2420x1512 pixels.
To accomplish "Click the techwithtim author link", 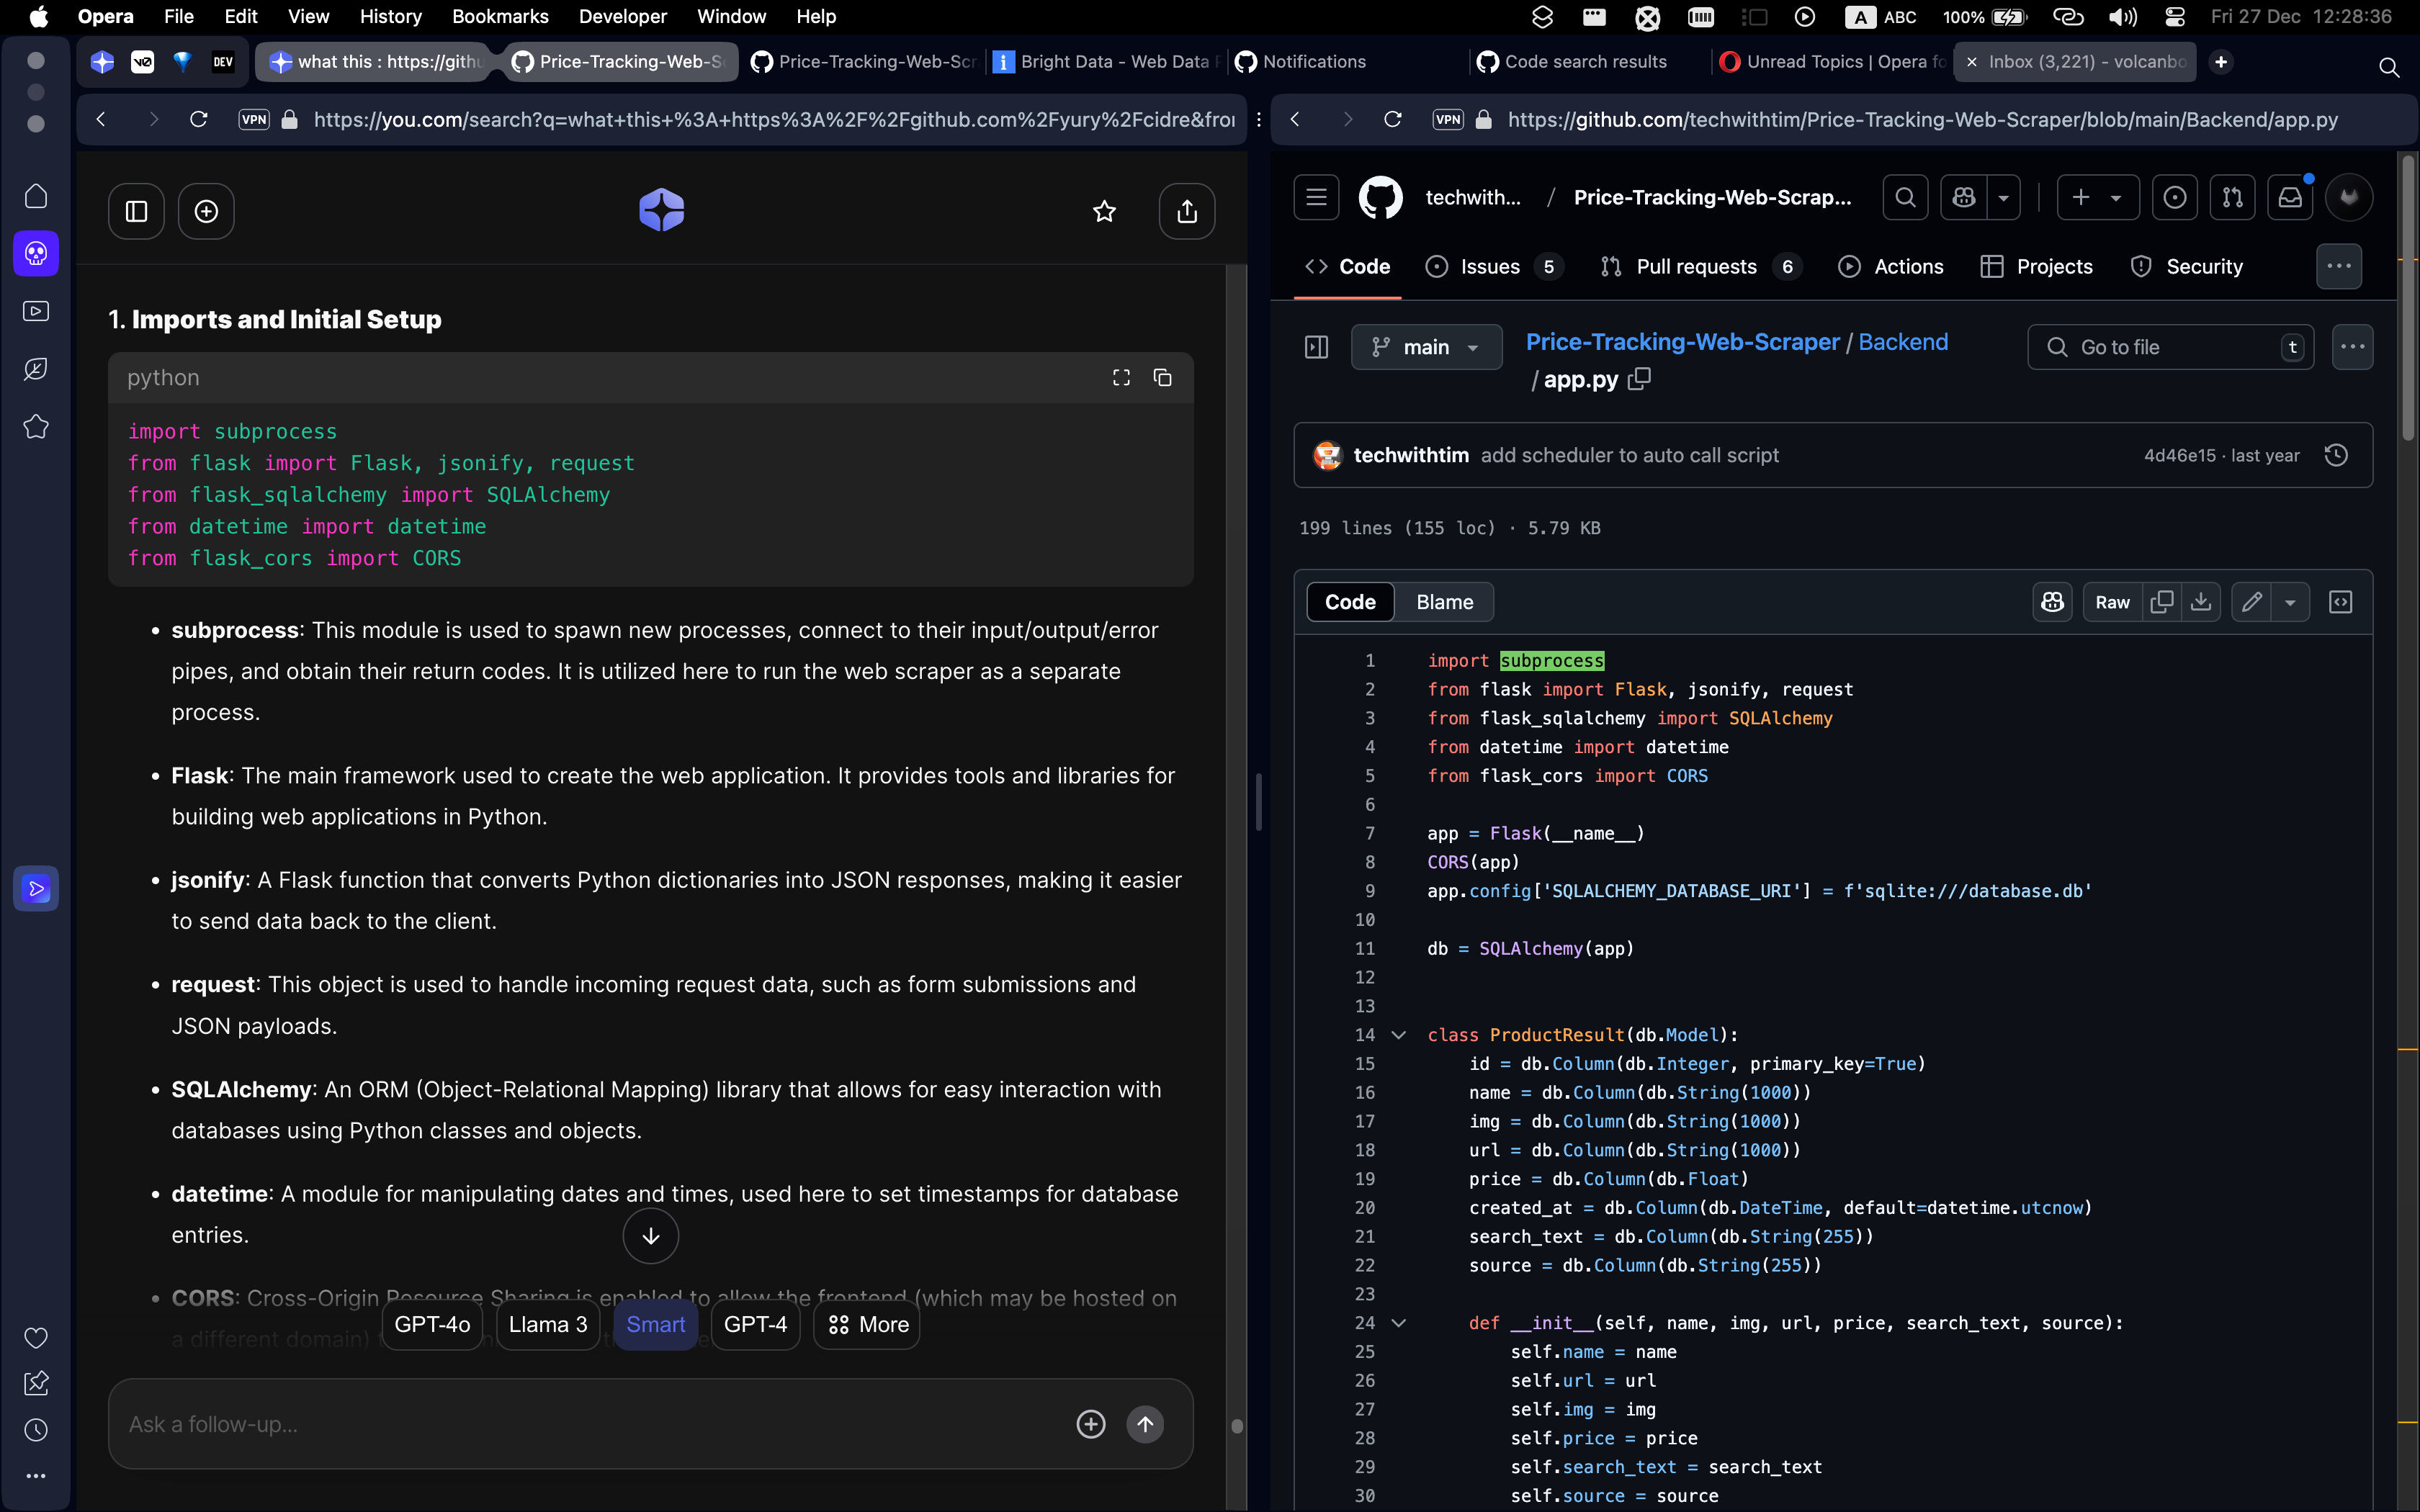I will pos(1410,455).
